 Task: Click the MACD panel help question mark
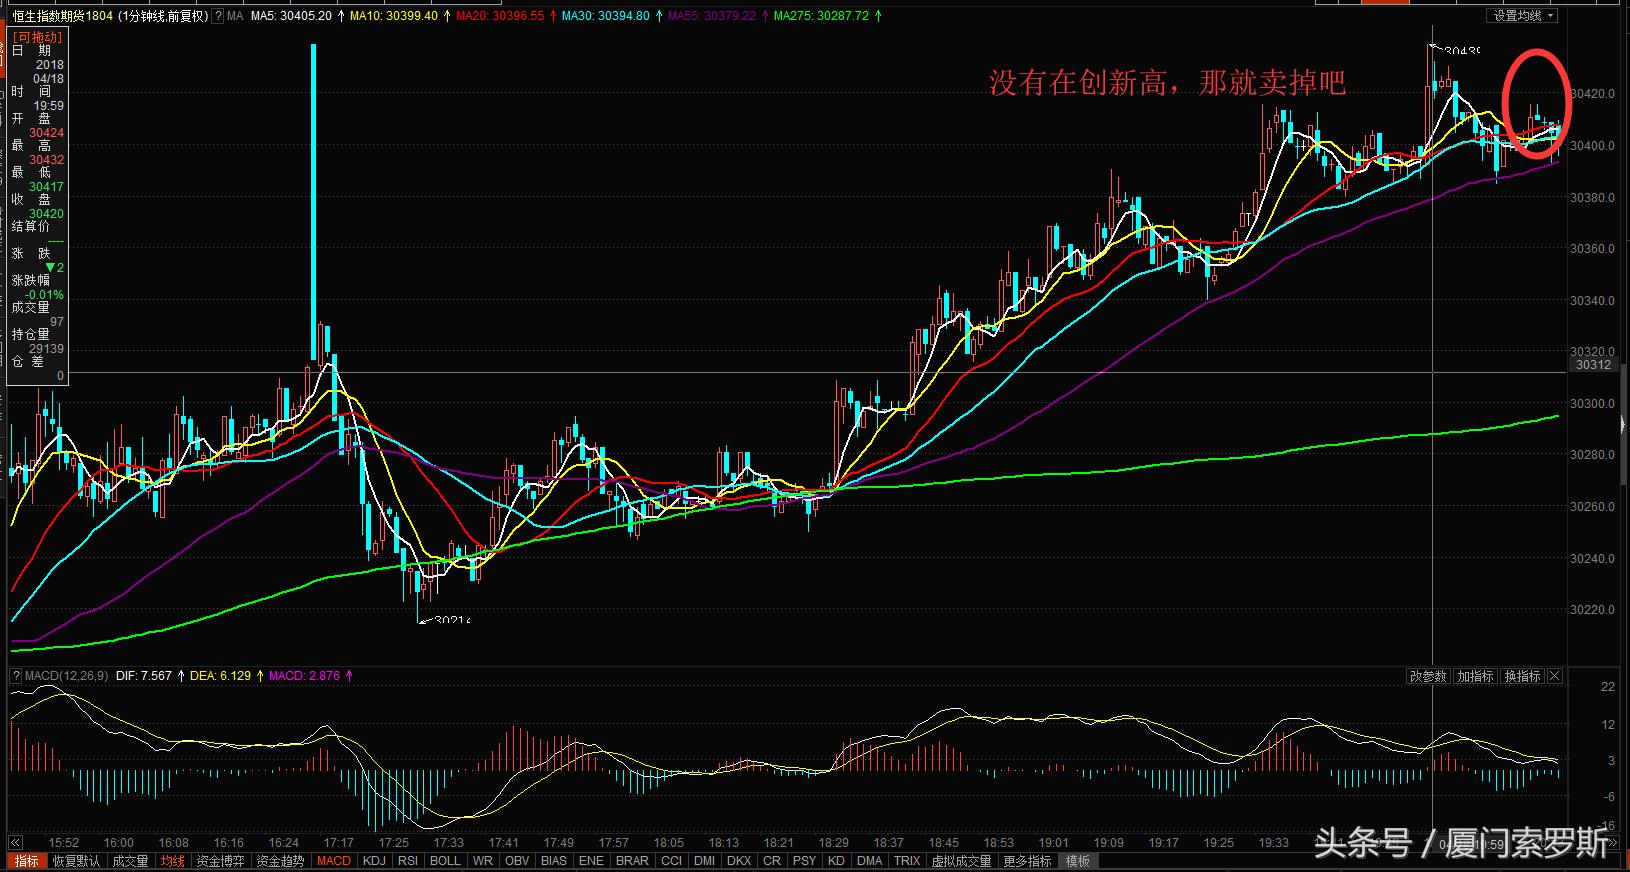tap(16, 676)
